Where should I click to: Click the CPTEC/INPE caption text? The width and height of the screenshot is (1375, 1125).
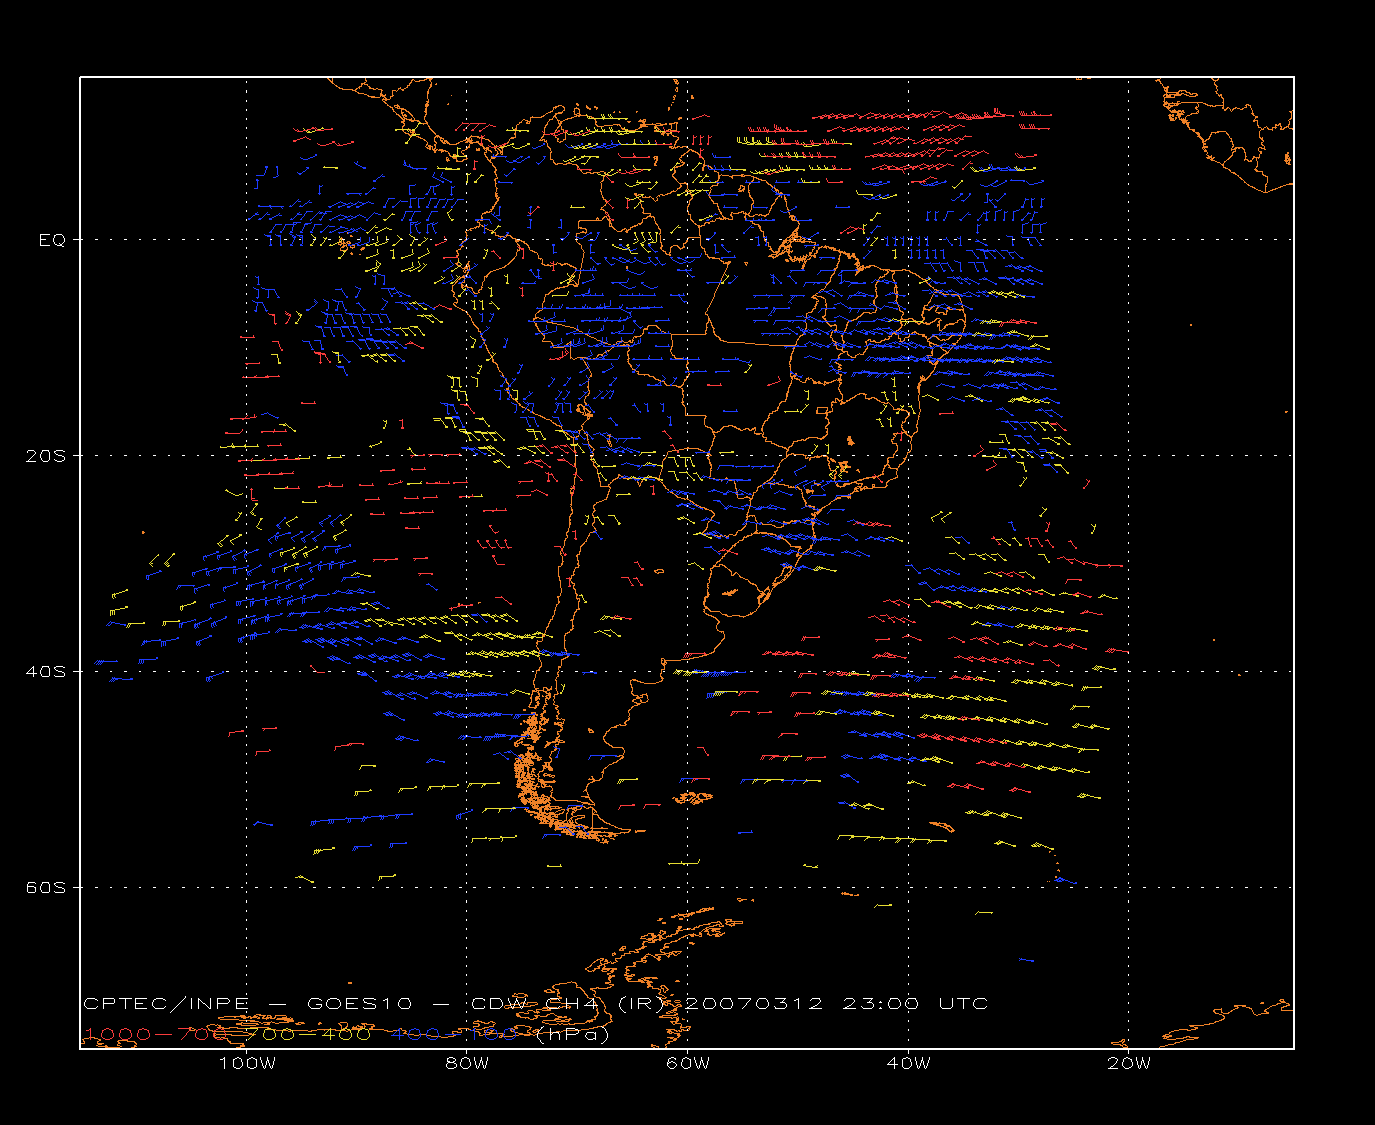[x=166, y=1003]
